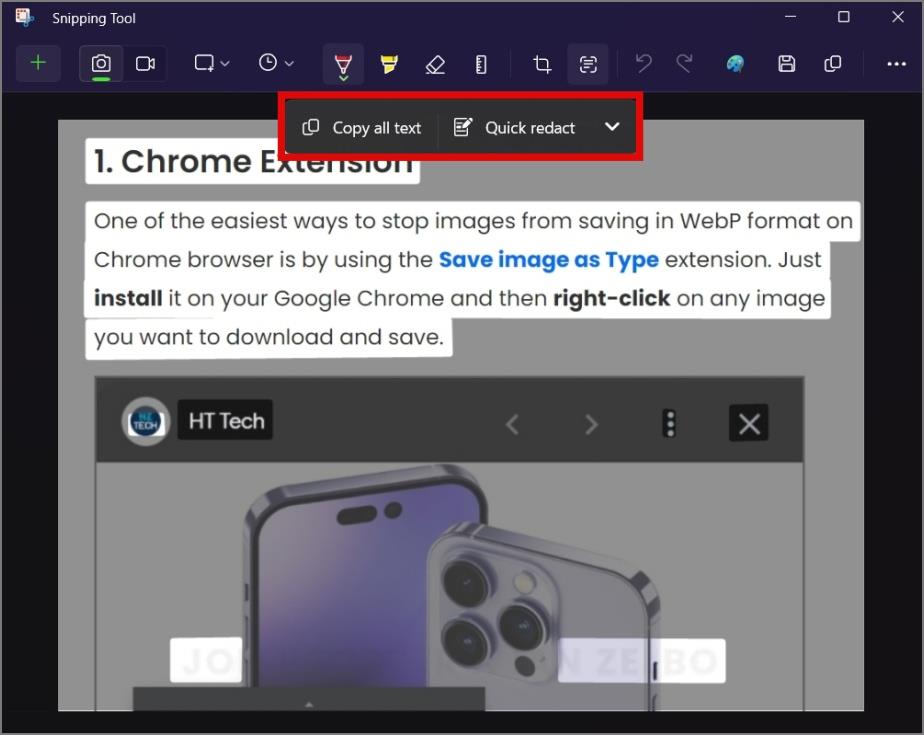Expand the Quick redact options chevron

pyautogui.click(x=612, y=127)
